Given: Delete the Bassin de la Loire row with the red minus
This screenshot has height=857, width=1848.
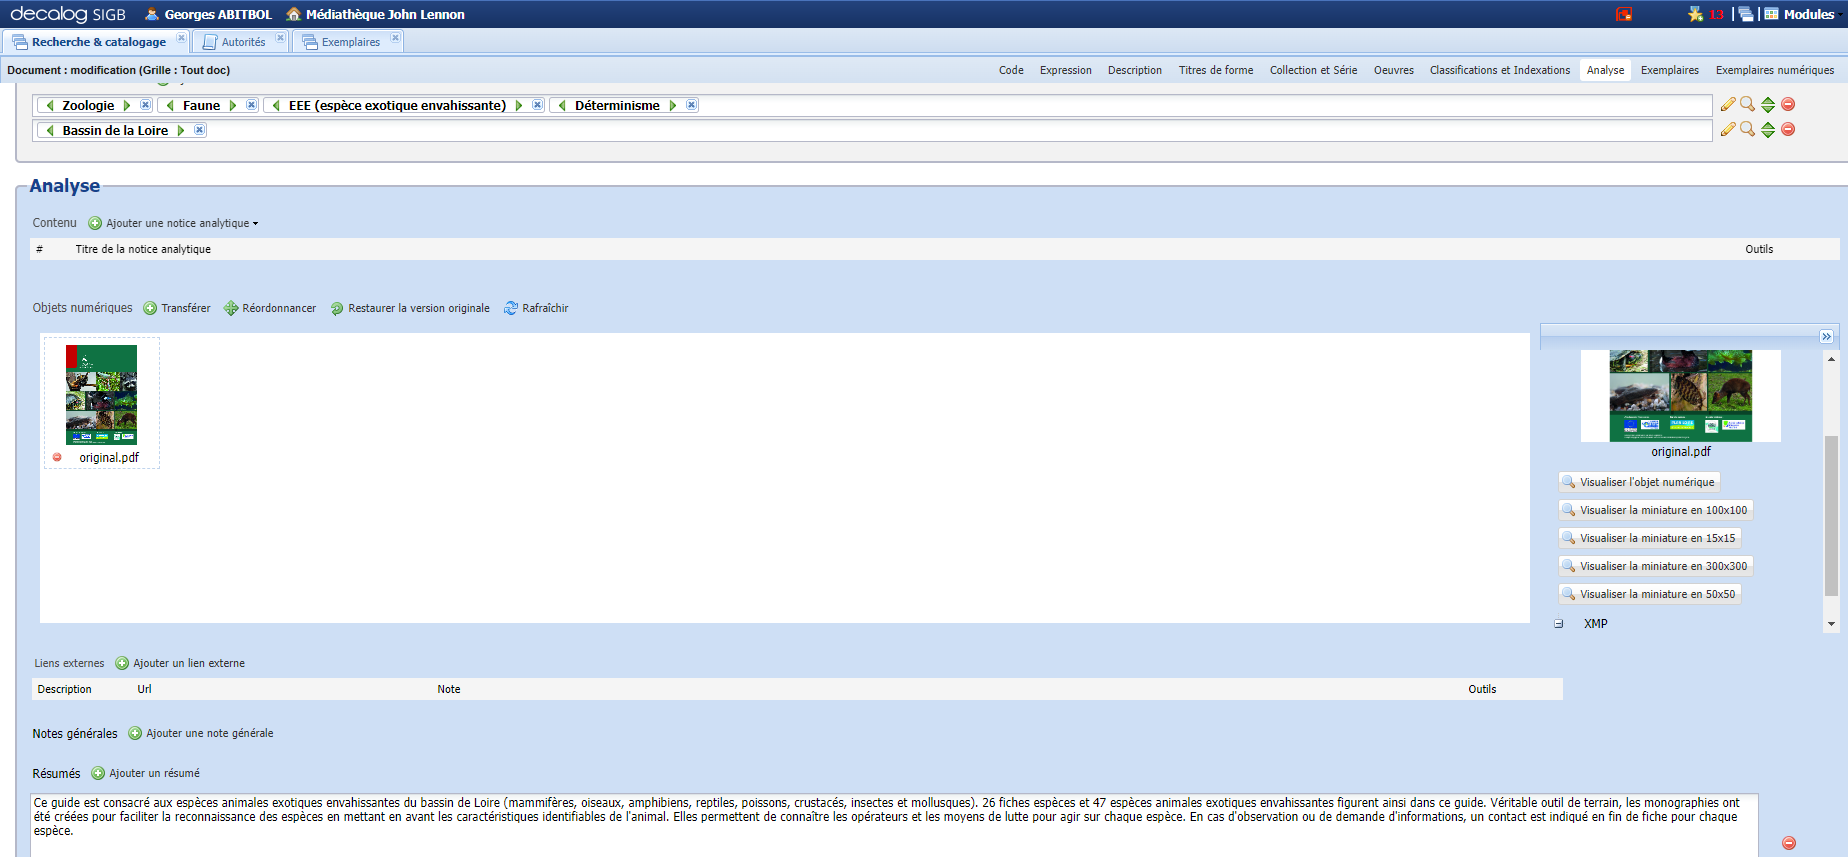Looking at the screenshot, I should pos(1788,129).
